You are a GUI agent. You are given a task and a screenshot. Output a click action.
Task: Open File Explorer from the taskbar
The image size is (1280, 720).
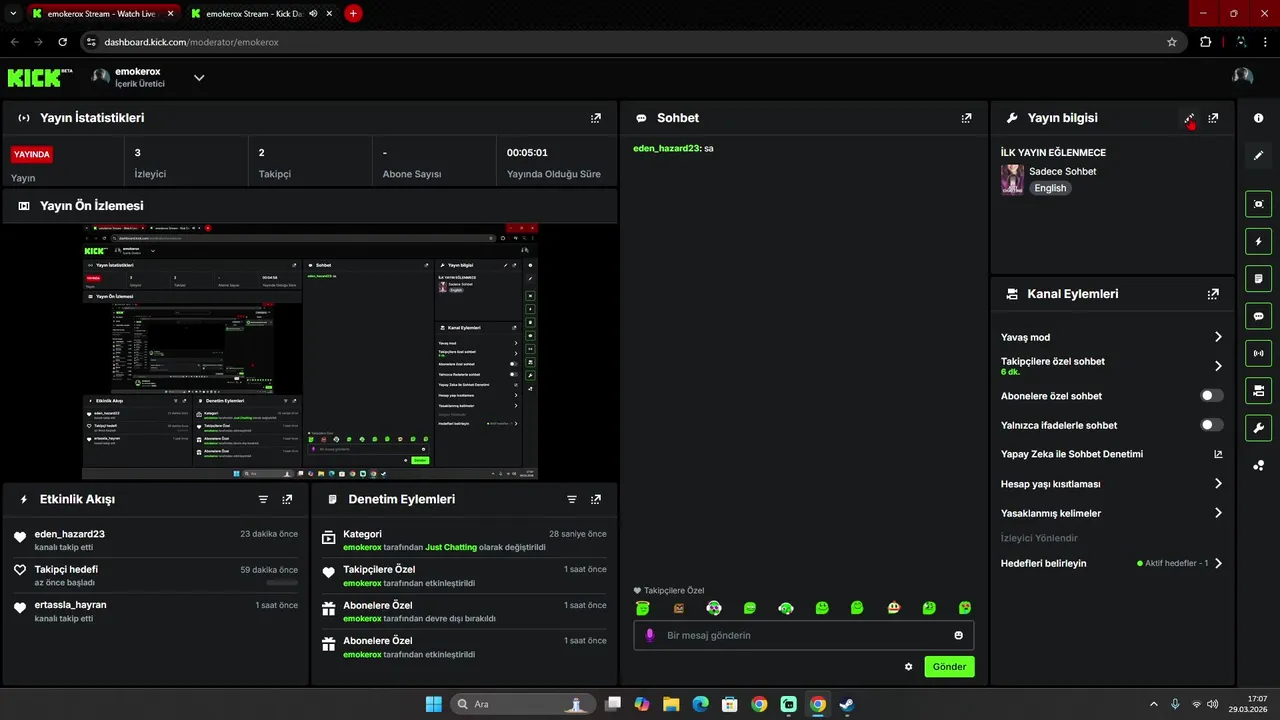click(x=671, y=704)
